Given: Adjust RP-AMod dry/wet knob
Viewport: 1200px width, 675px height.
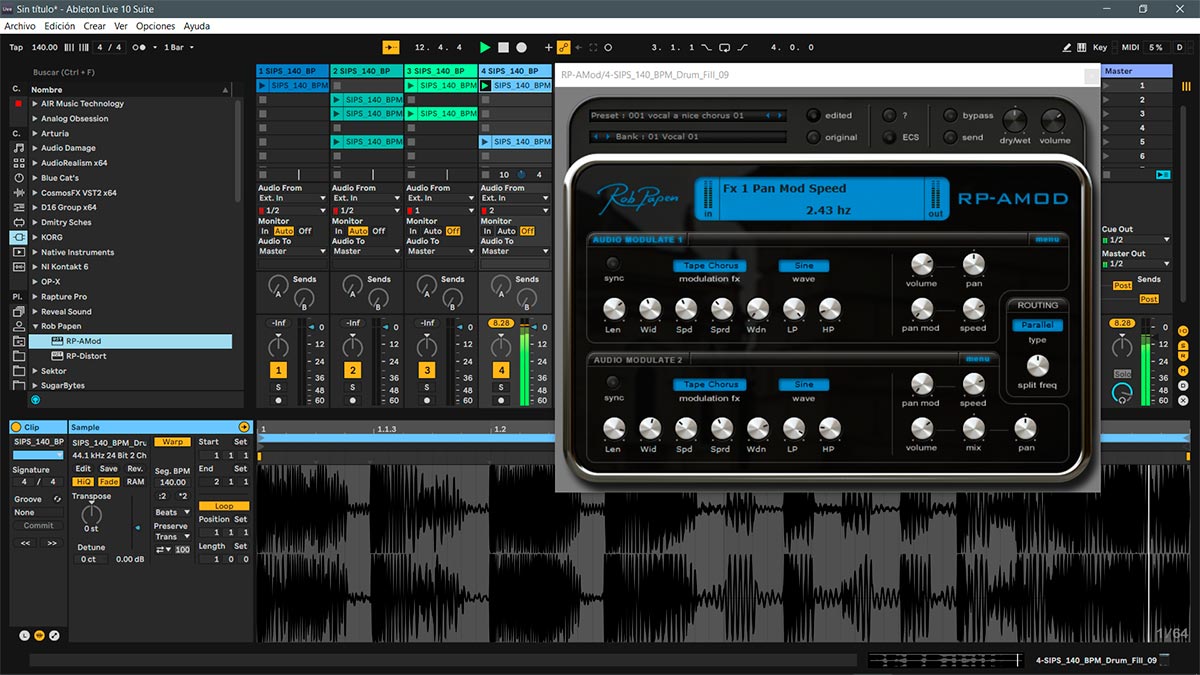Looking at the screenshot, I should tap(1014, 121).
